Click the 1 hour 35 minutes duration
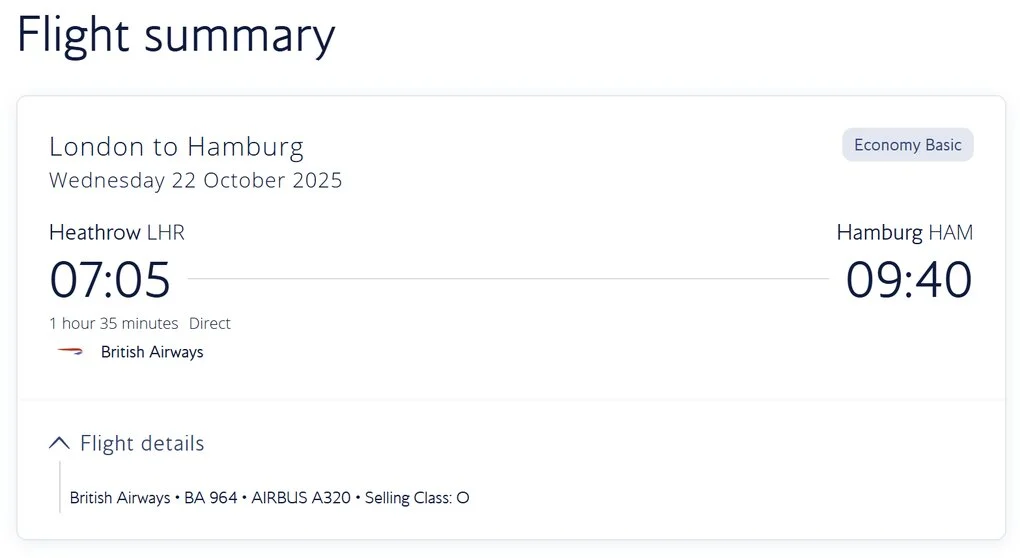1024x558 pixels. (114, 323)
